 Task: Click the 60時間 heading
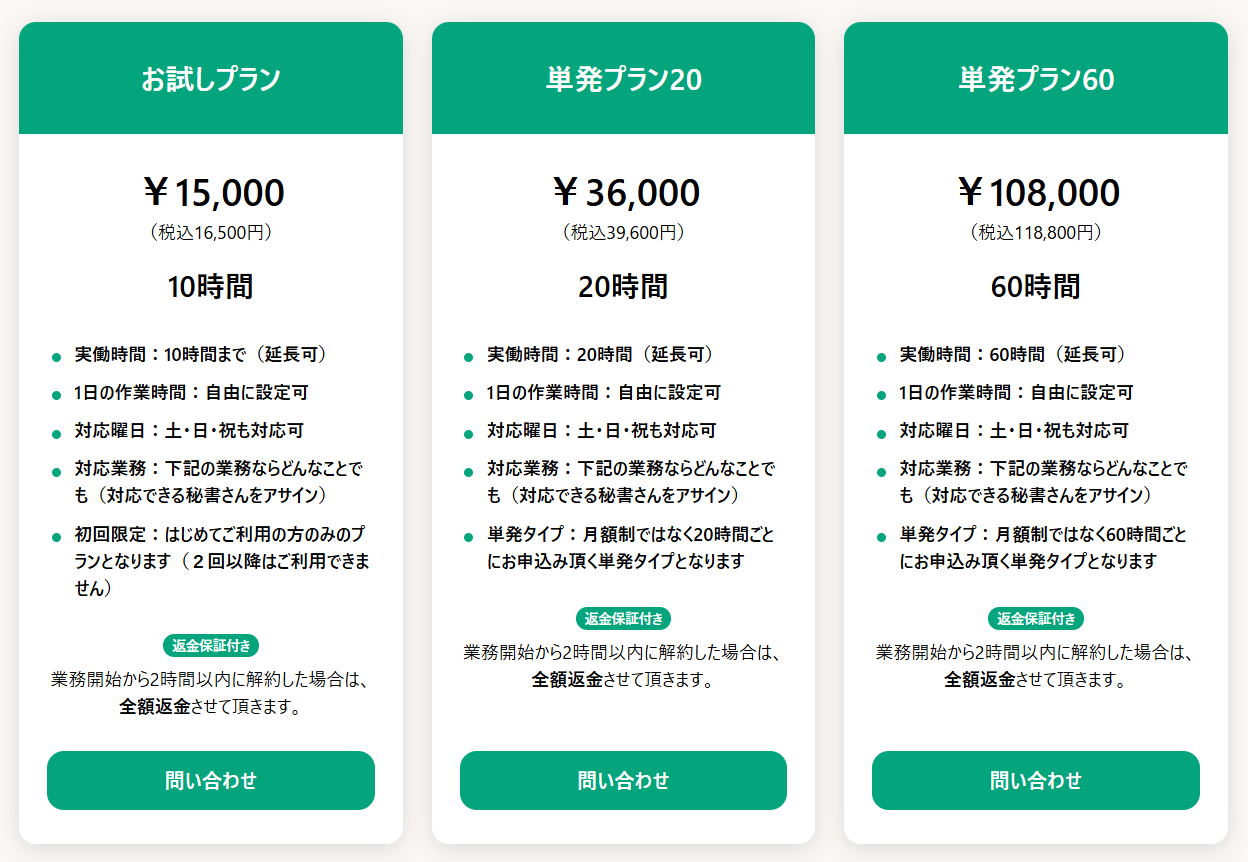pos(1035,287)
